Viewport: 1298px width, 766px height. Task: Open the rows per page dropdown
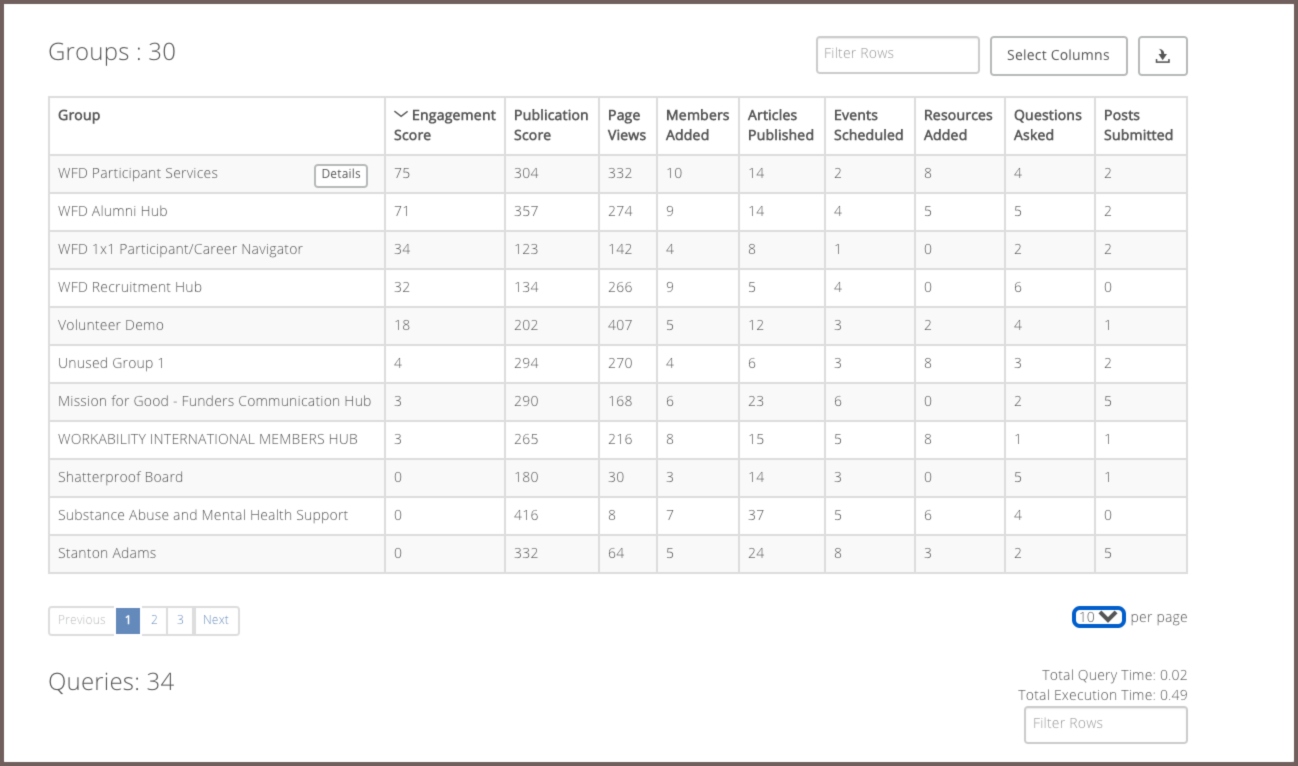pyautogui.click(x=1099, y=617)
